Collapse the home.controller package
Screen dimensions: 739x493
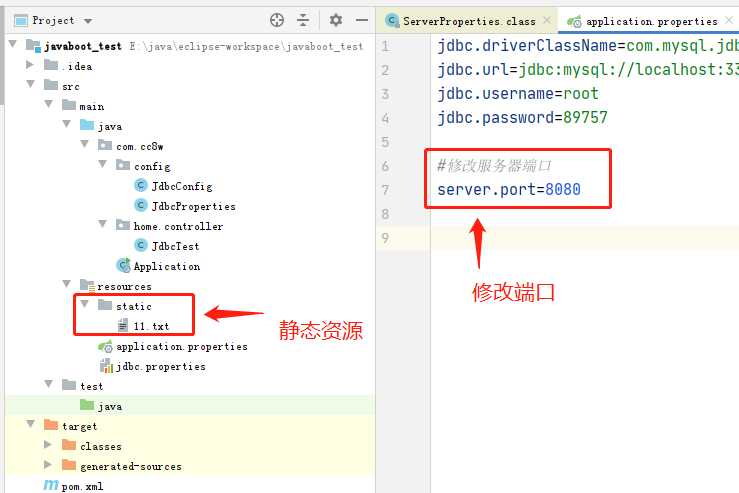(x=103, y=224)
